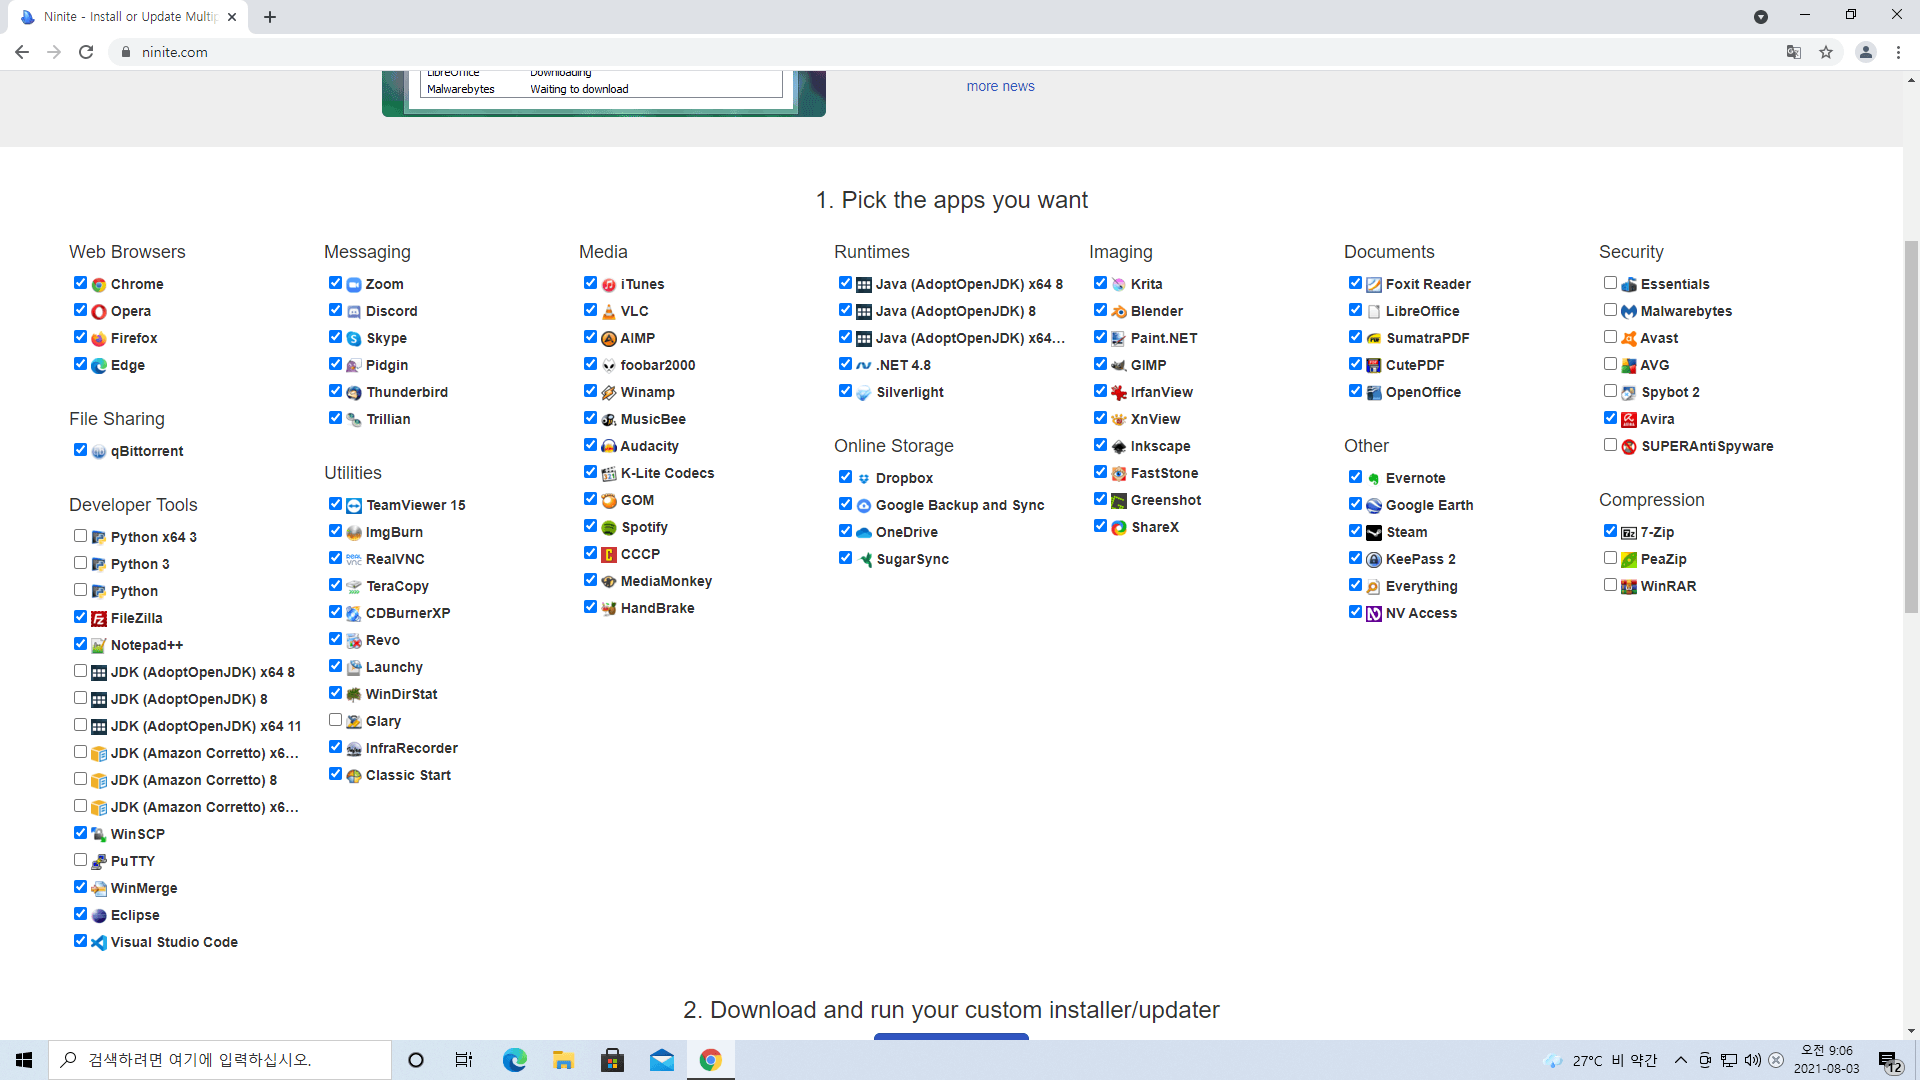Click the Eclipse icon under Developer Tools
1920x1080 pixels.
99,916
